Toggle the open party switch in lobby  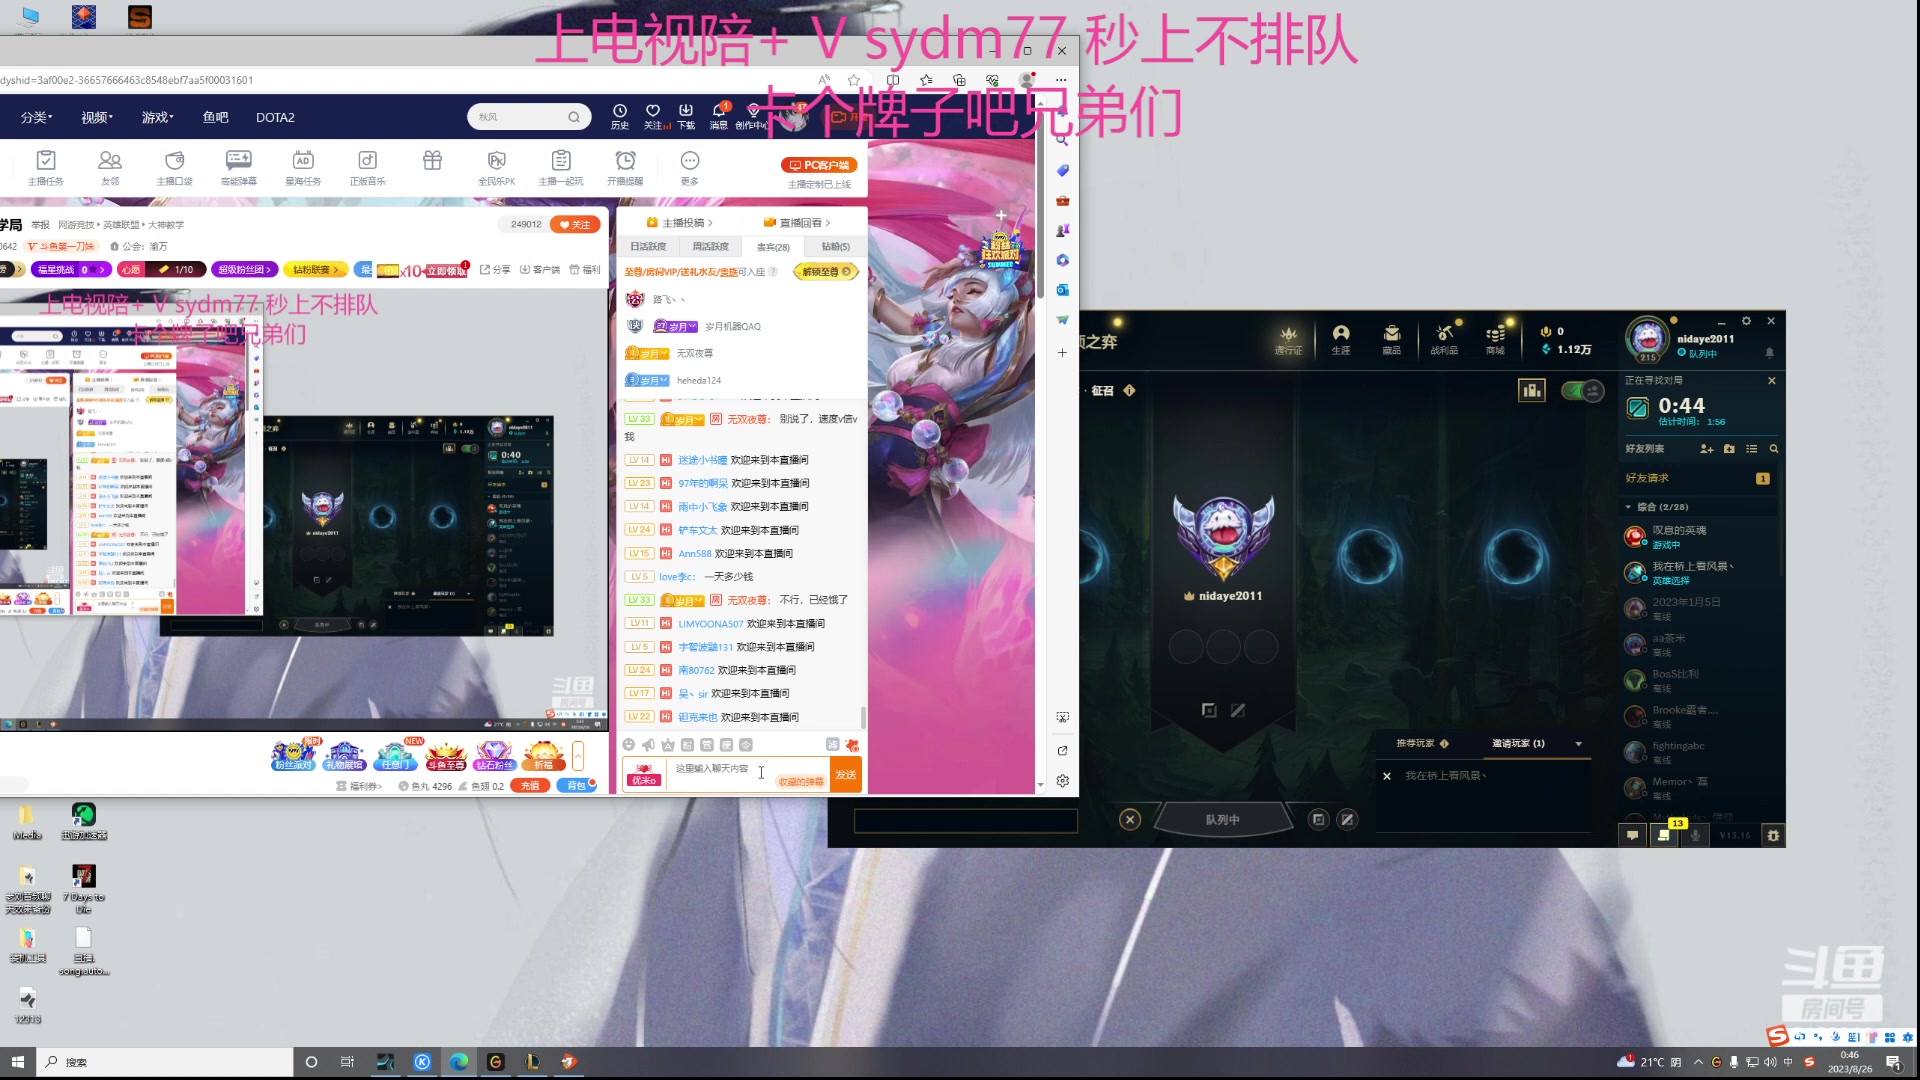coord(1582,391)
